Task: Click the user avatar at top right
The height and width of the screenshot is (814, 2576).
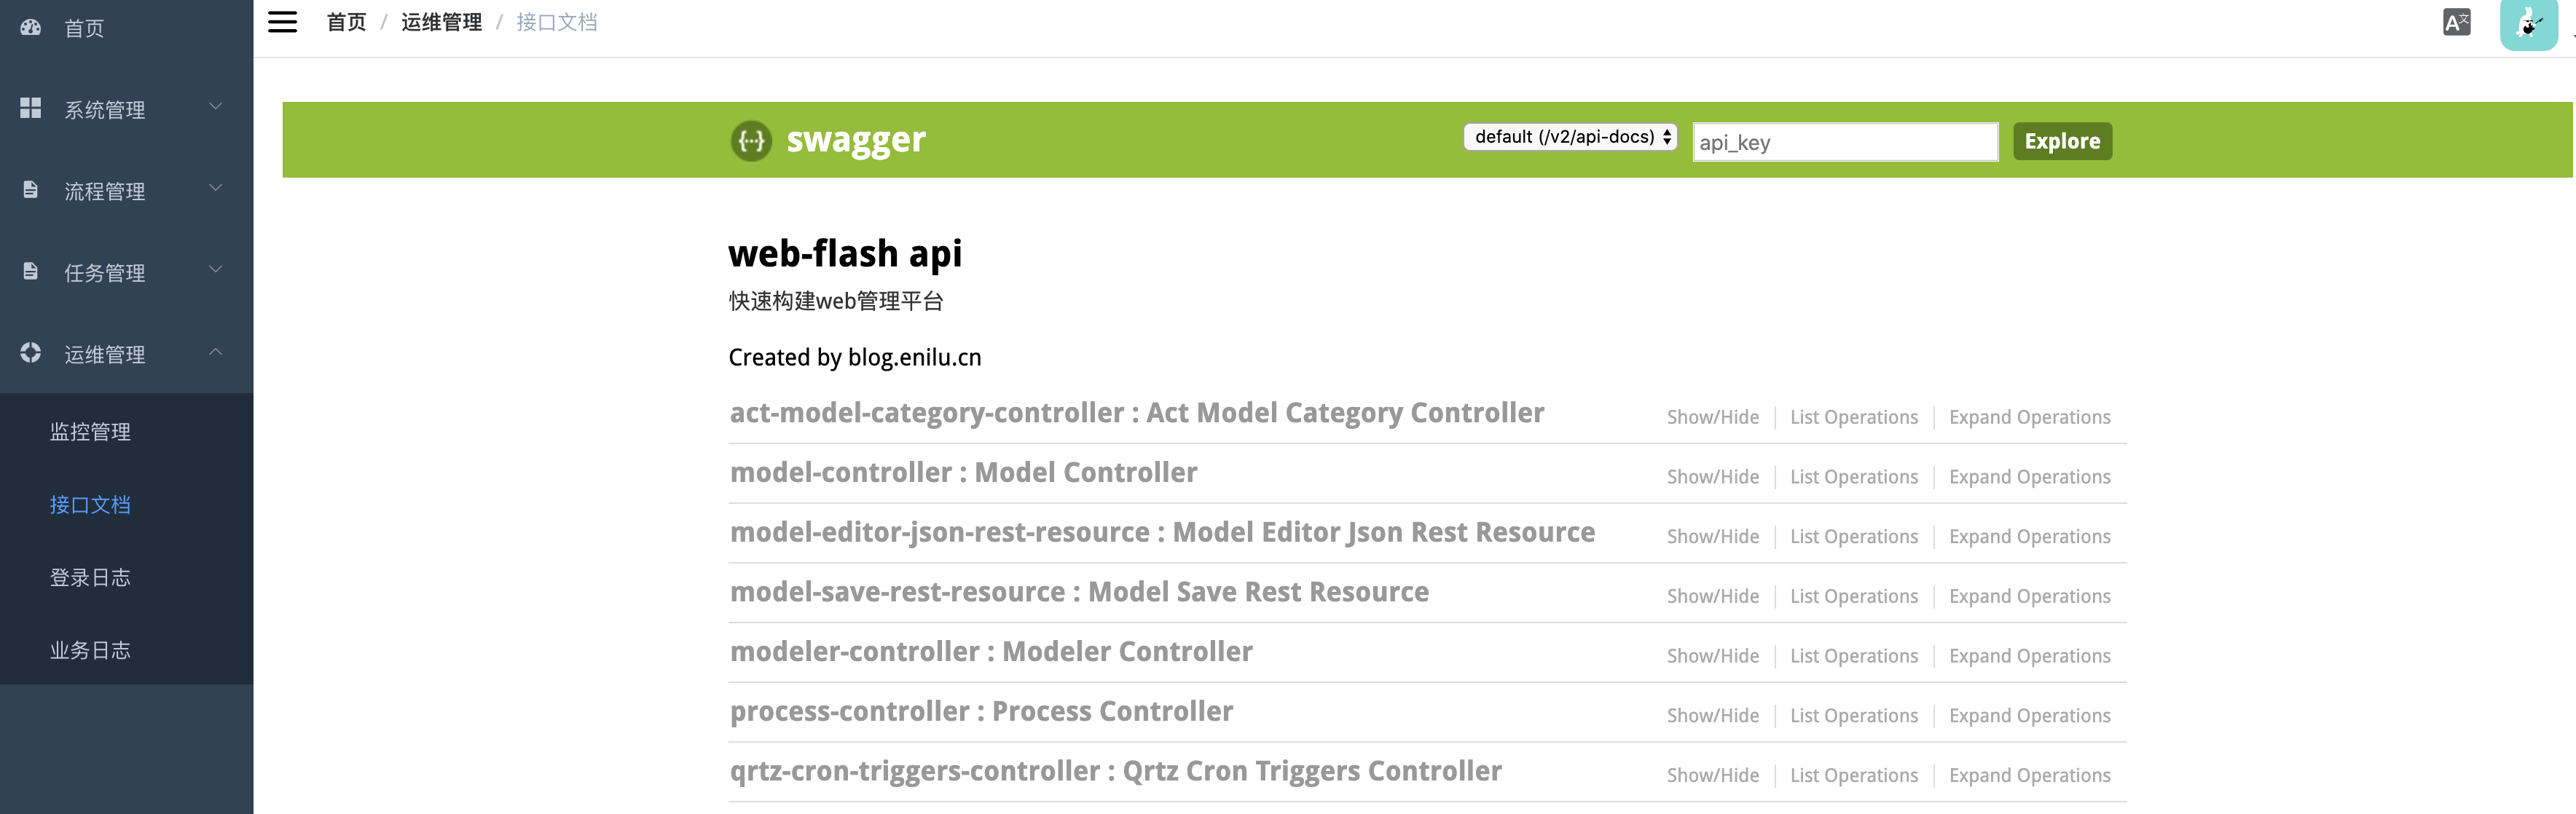Action: 2528,24
